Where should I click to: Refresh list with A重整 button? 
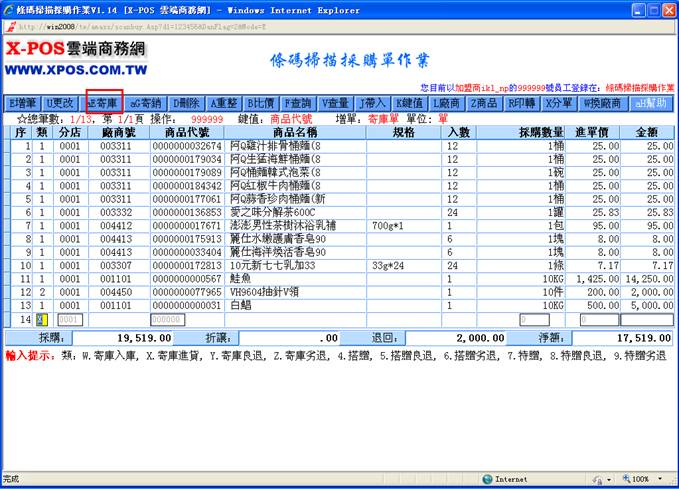pos(224,103)
